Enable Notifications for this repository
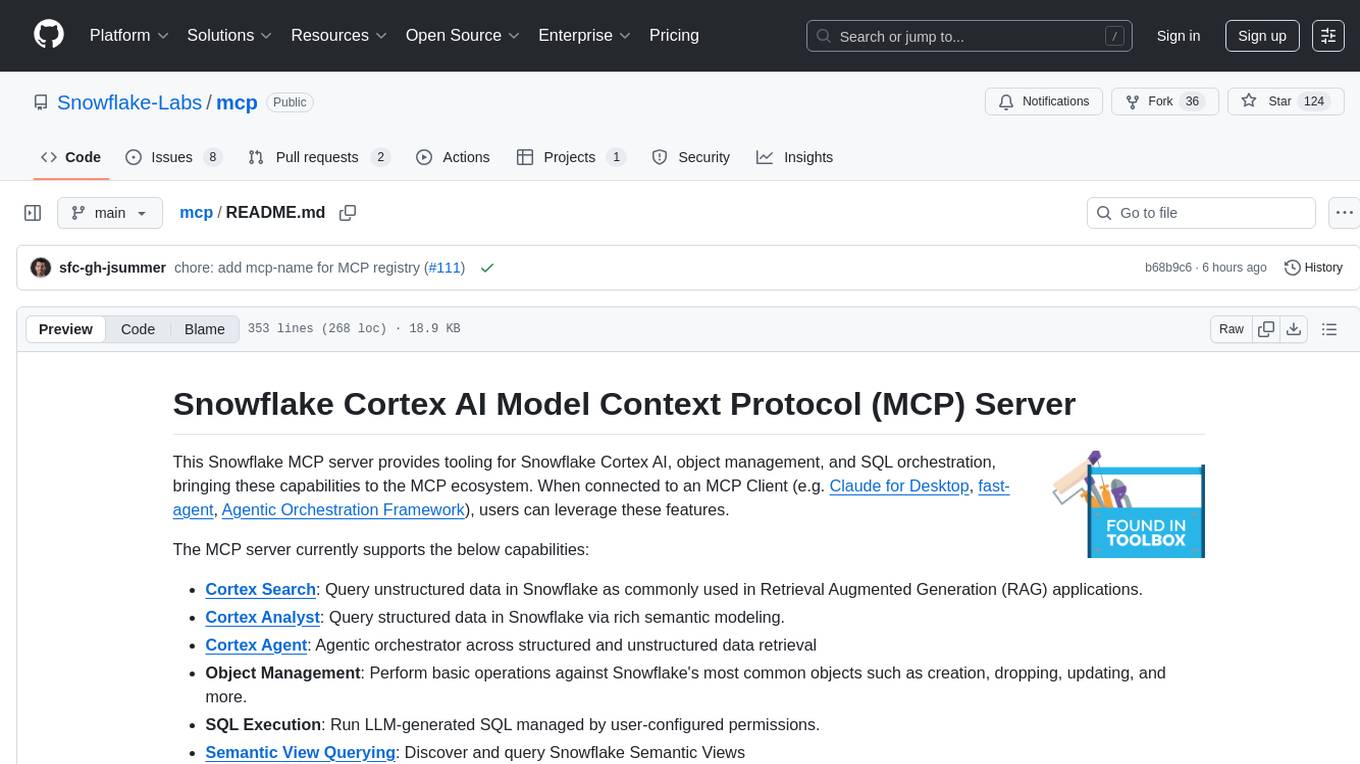This screenshot has width=1360, height=764. 1044,102
